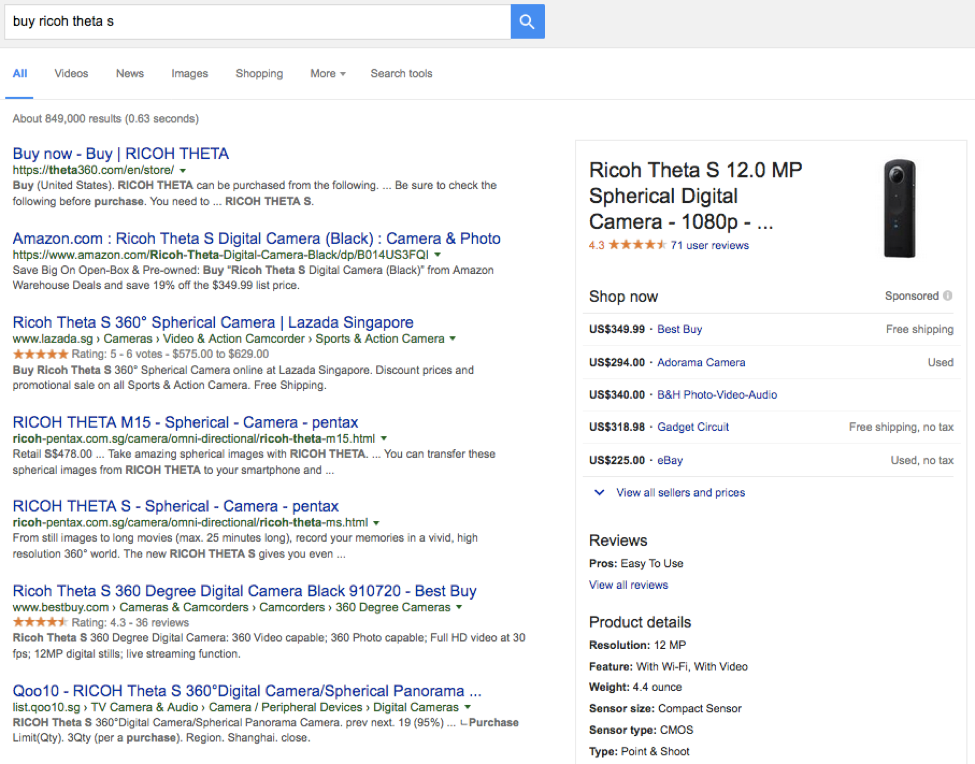Image resolution: width=975 pixels, height=764 pixels.
Task: Click the Sponsored info icon
Action: [947, 296]
